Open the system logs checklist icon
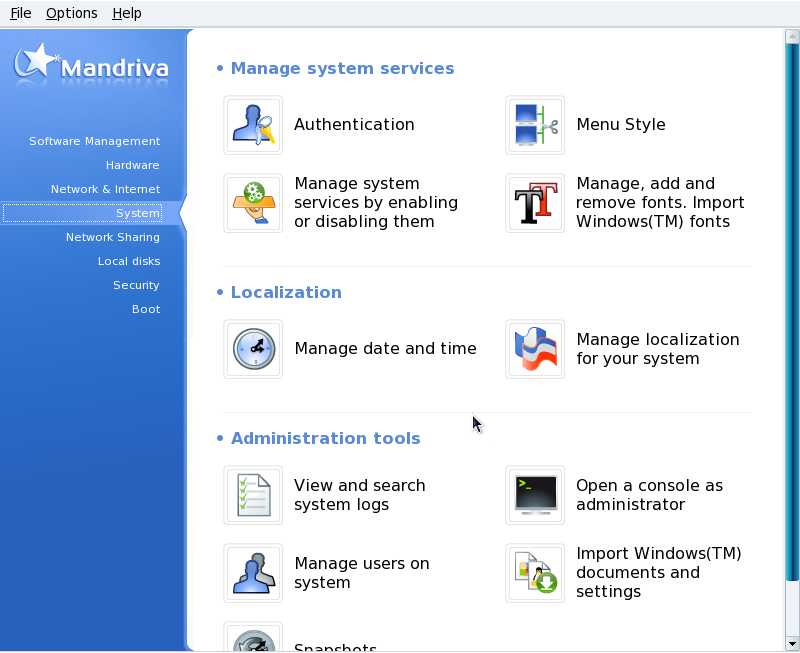The height and width of the screenshot is (653, 800). 253,495
